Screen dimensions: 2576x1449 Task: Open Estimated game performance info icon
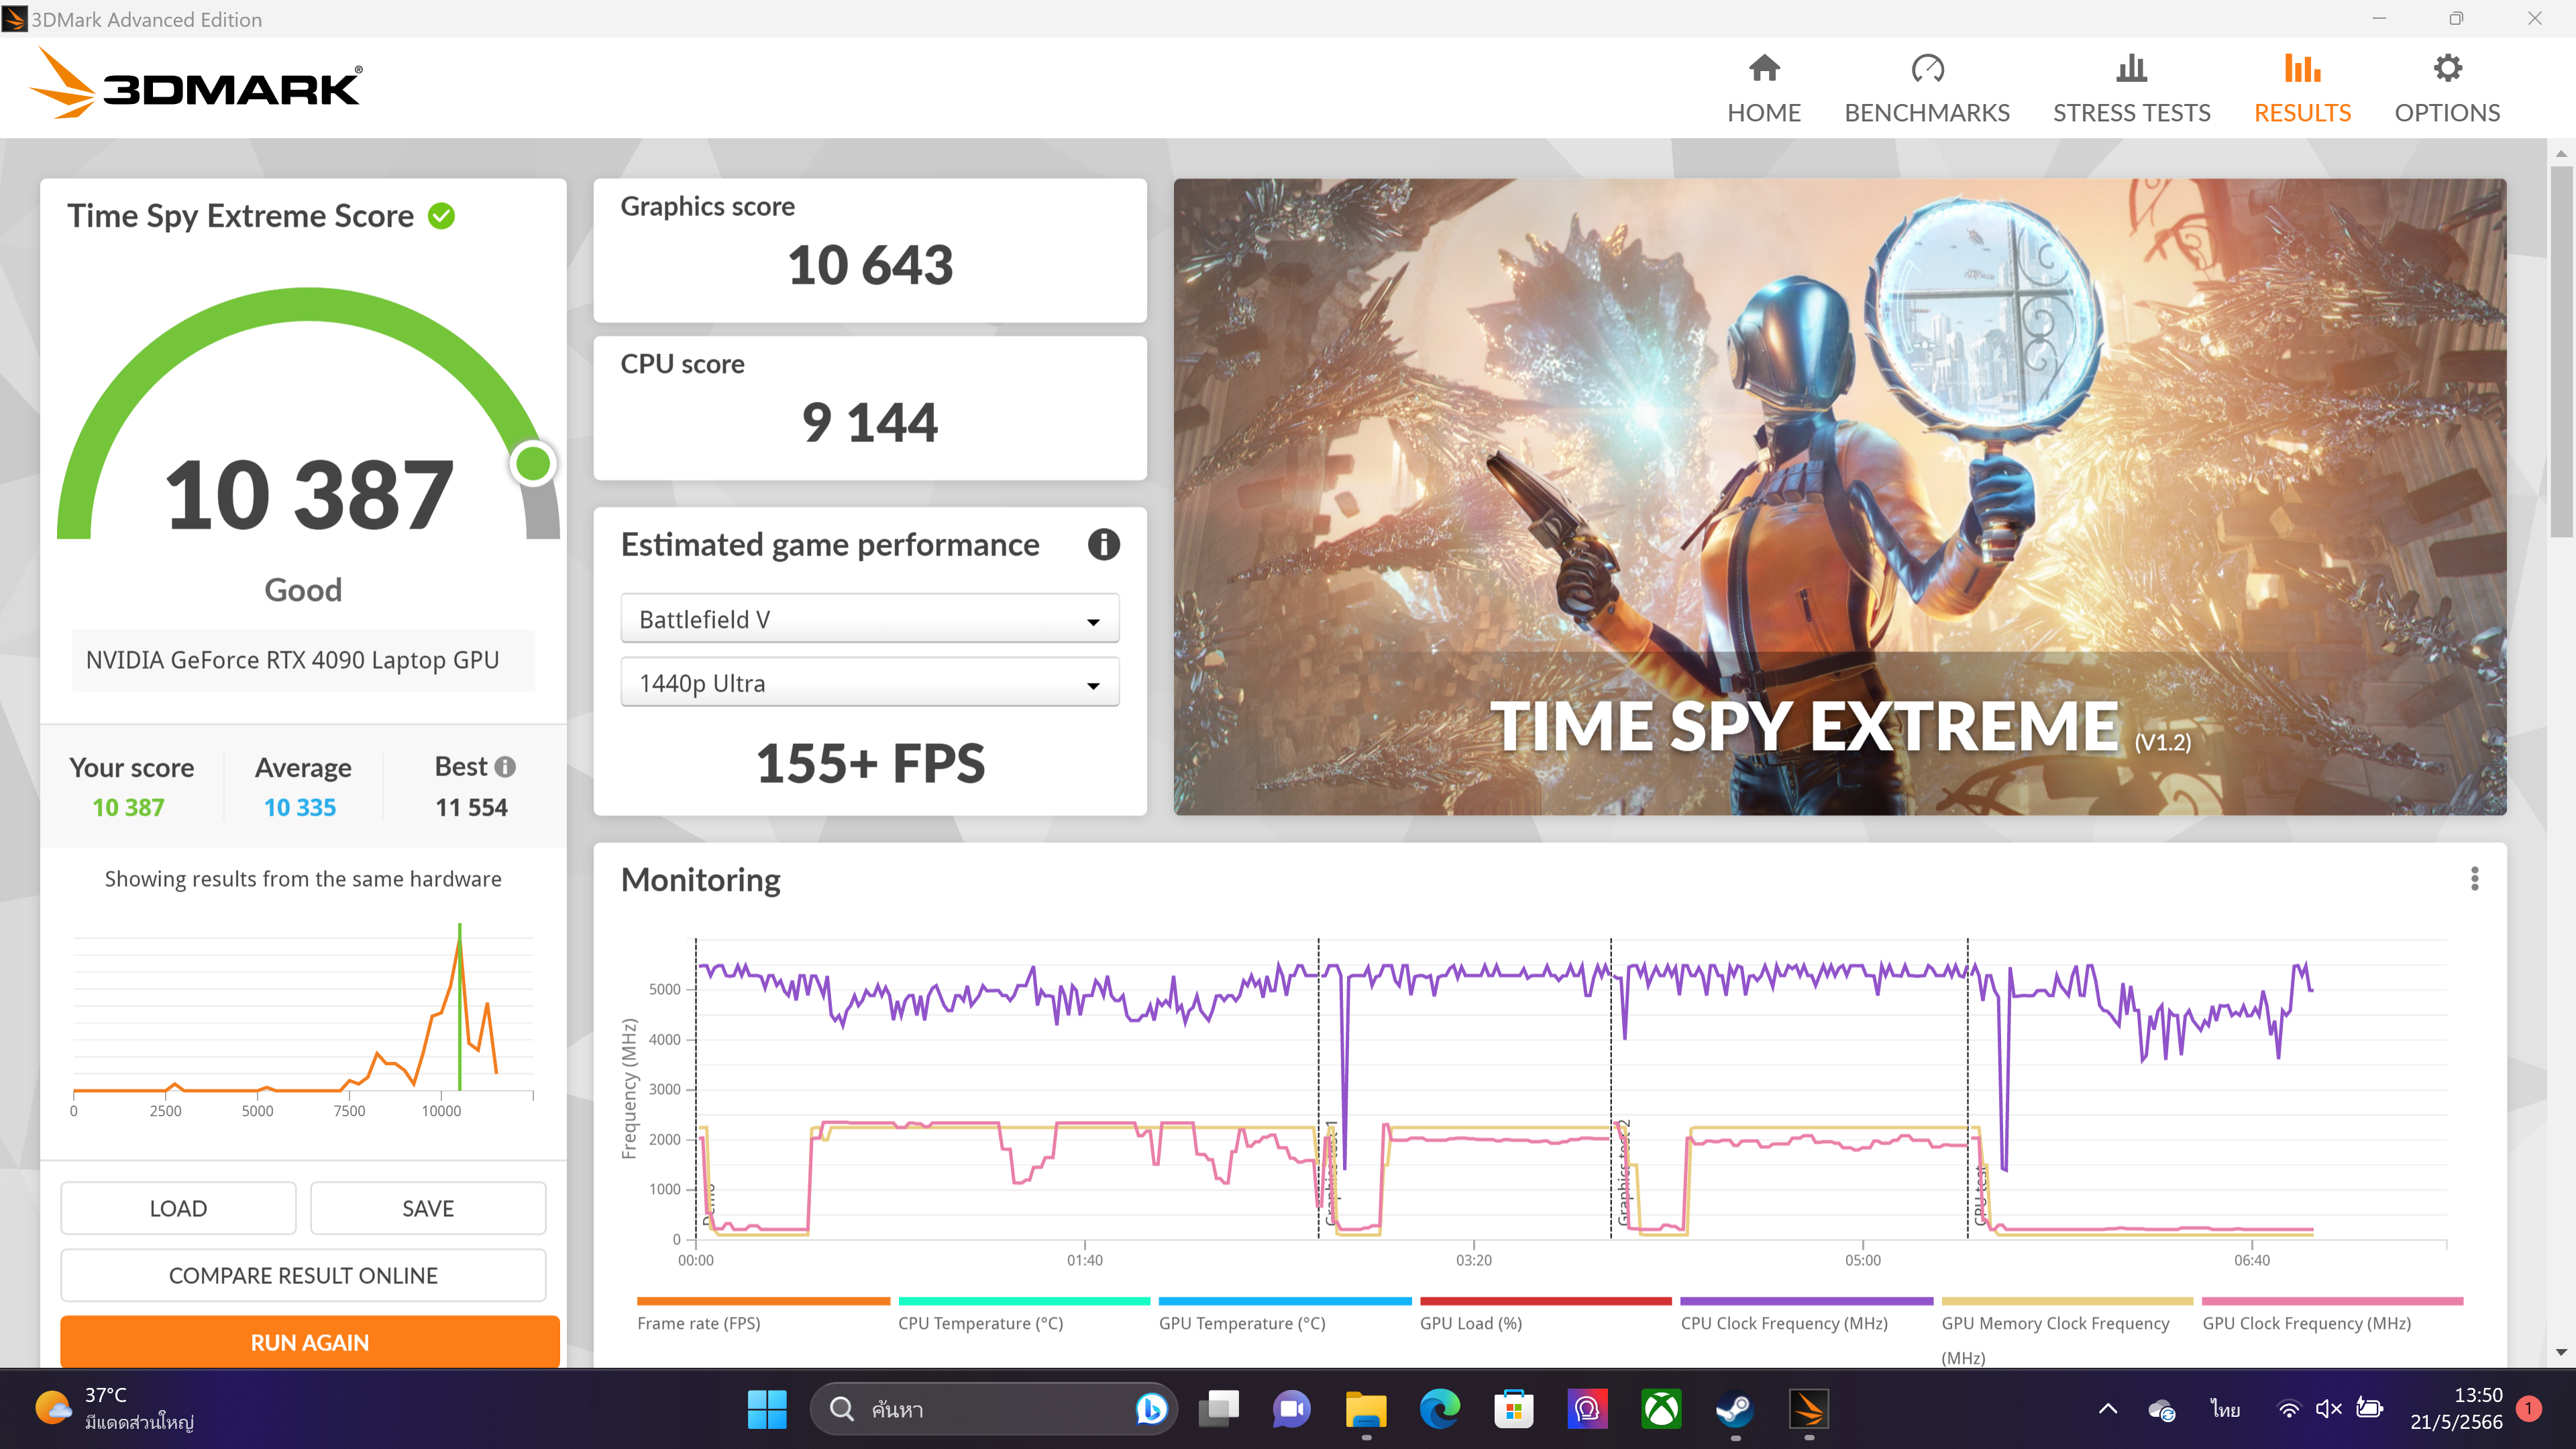tap(1103, 545)
